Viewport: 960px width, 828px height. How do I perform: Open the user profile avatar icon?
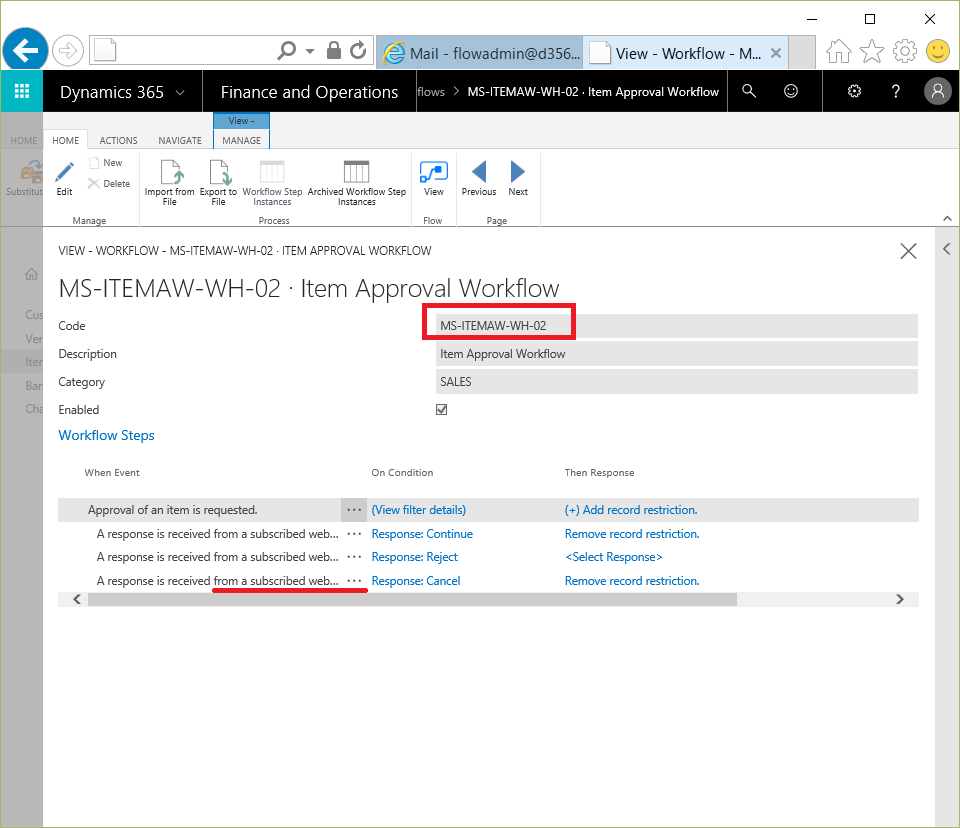tap(937, 91)
